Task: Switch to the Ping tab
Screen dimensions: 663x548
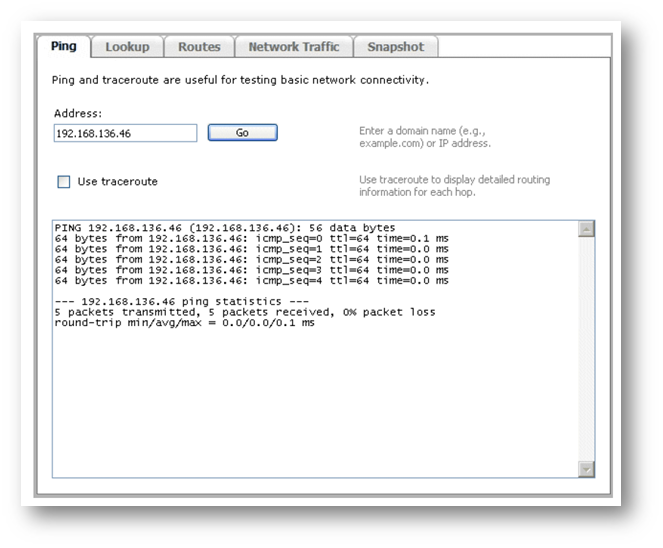Action: (x=64, y=47)
